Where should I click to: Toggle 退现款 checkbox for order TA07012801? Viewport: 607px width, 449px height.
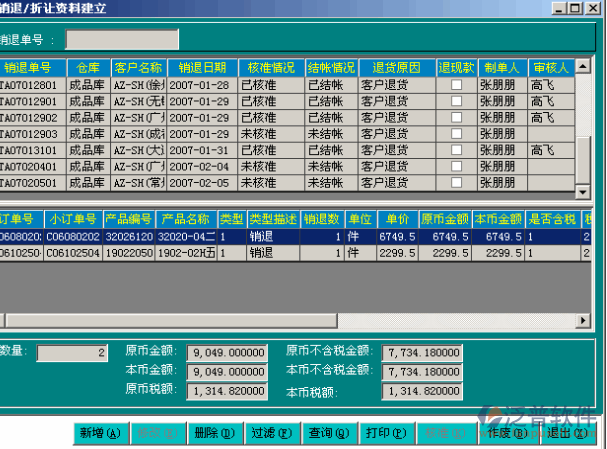coord(457,86)
